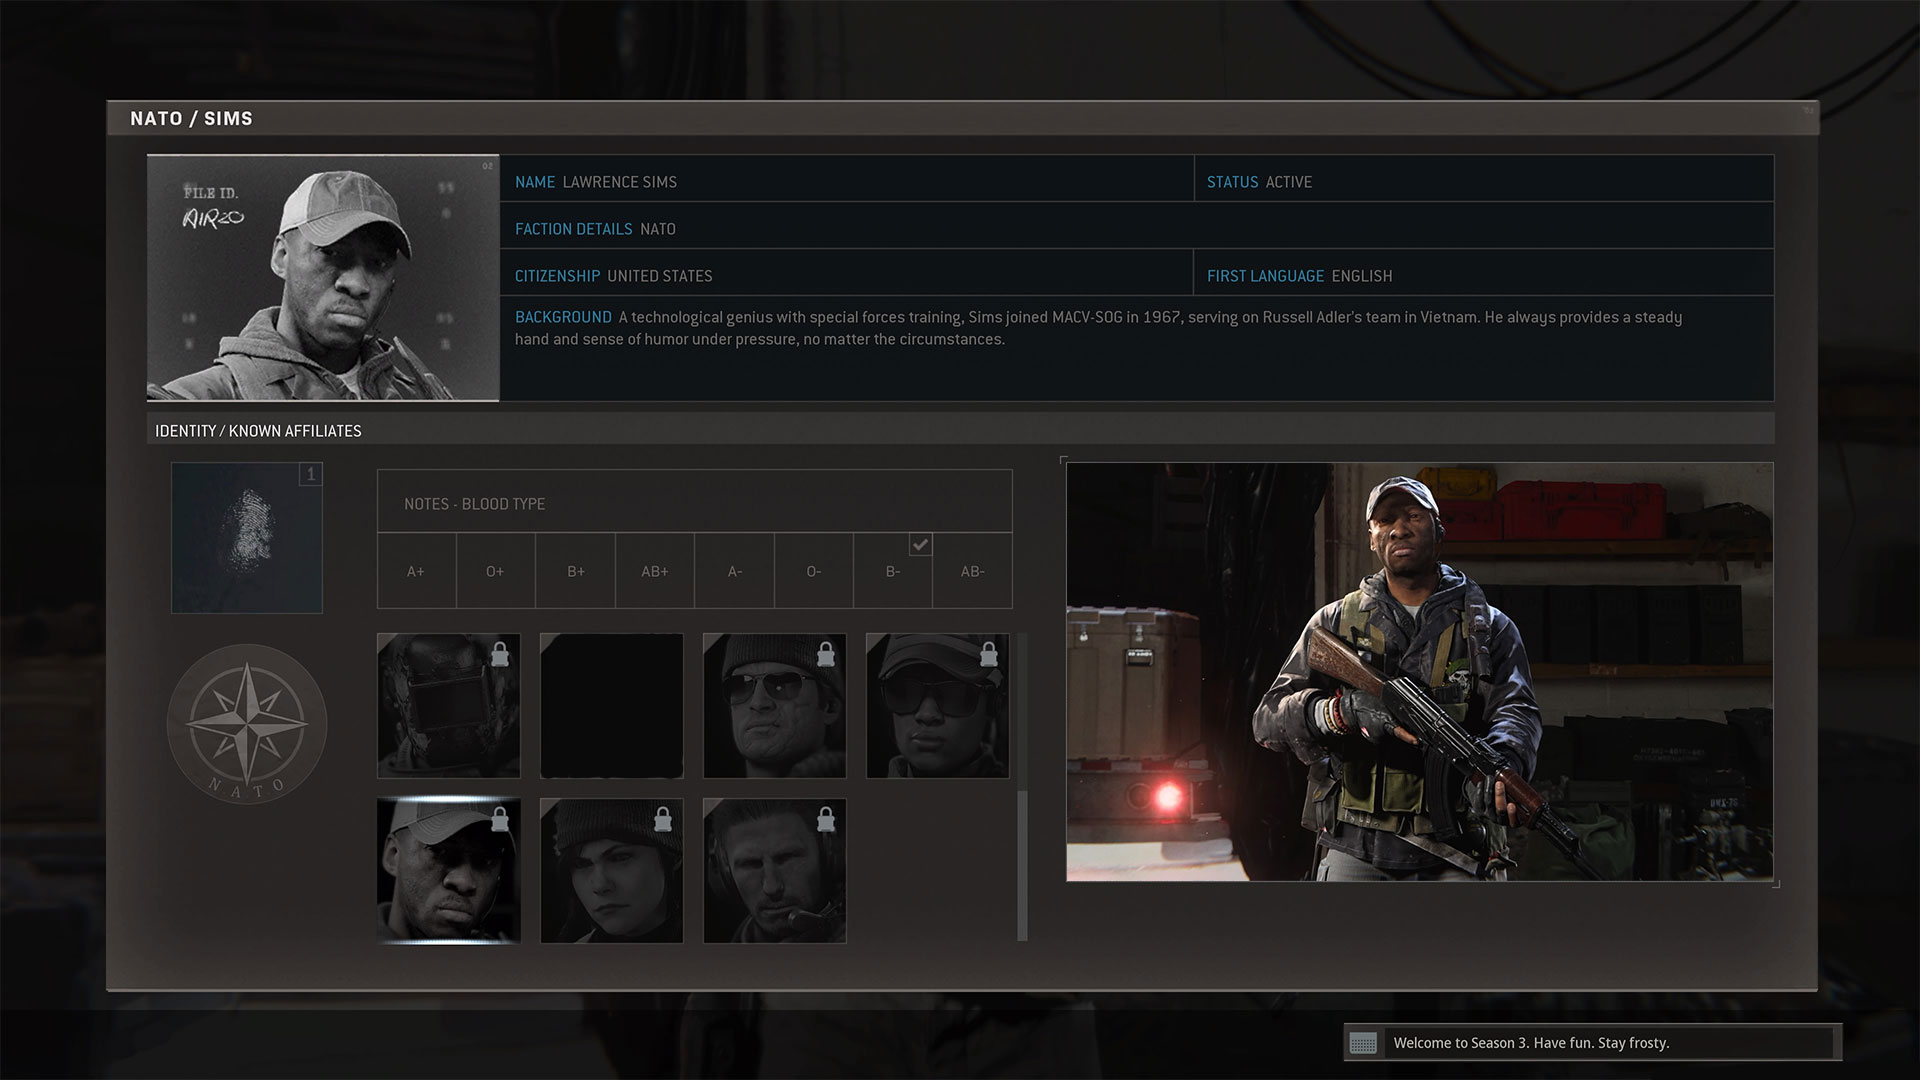Select the AB- blood type cell

[972, 571]
